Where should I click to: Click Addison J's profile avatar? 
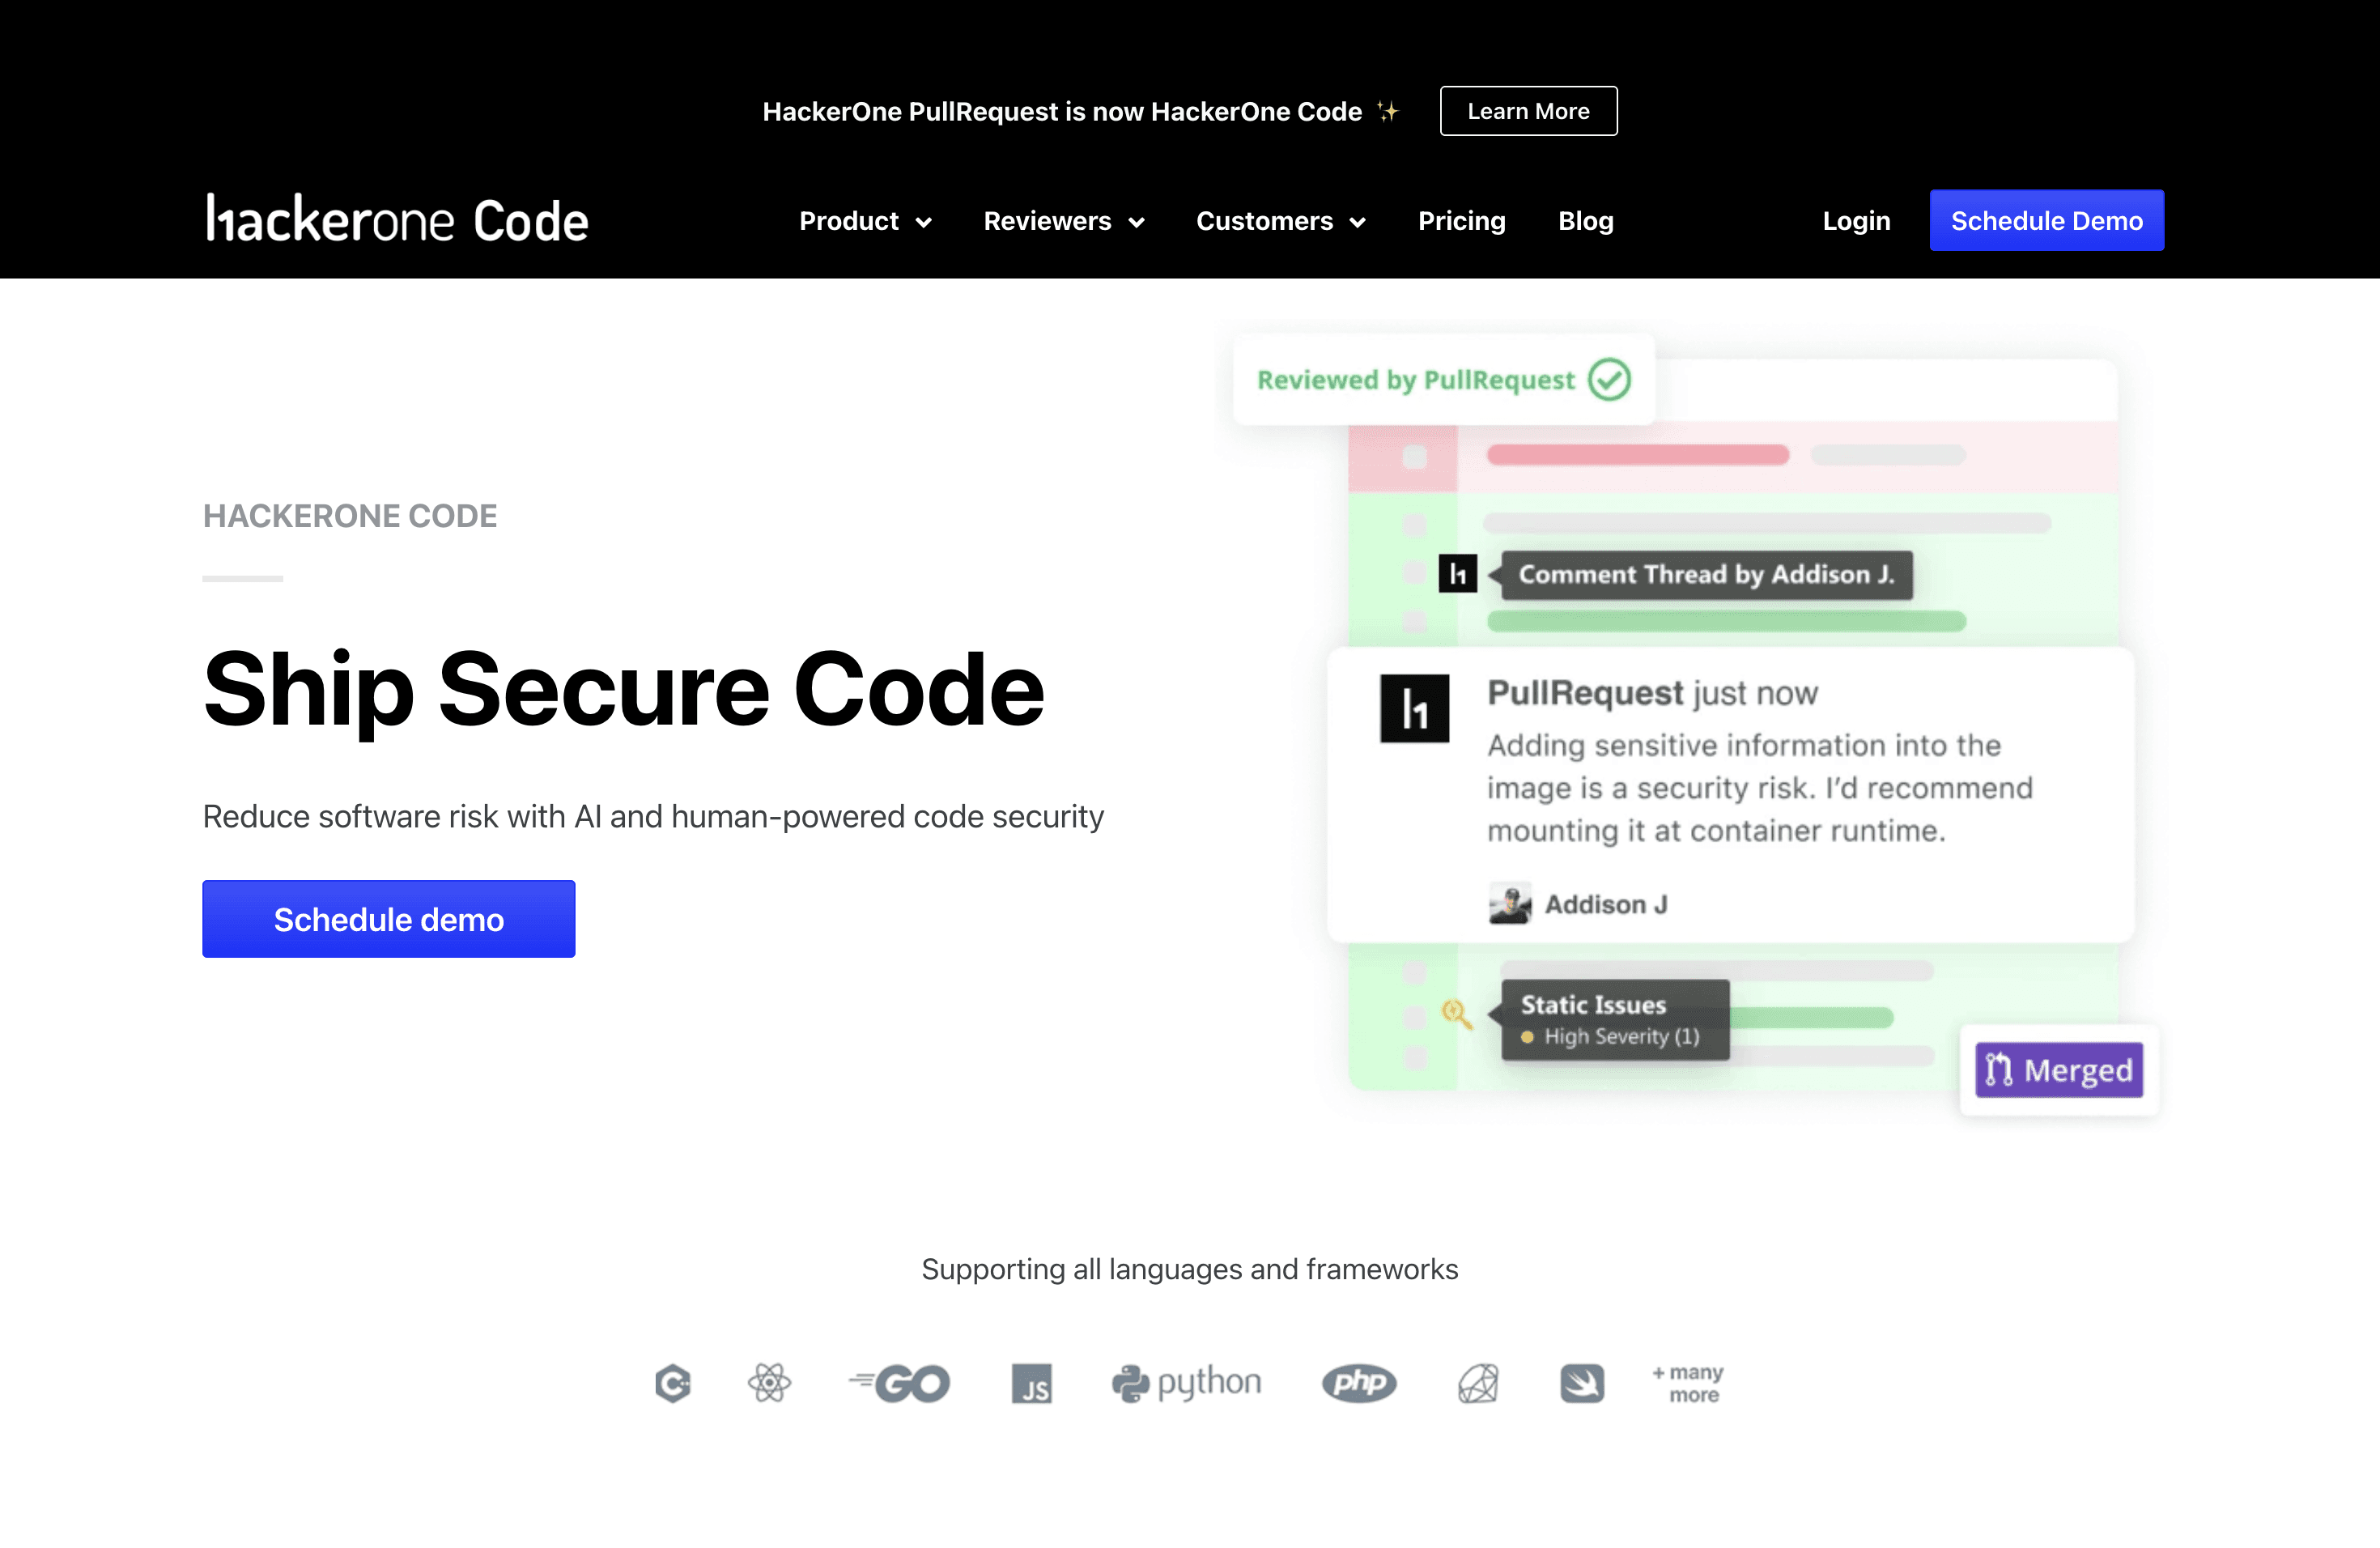1510,903
